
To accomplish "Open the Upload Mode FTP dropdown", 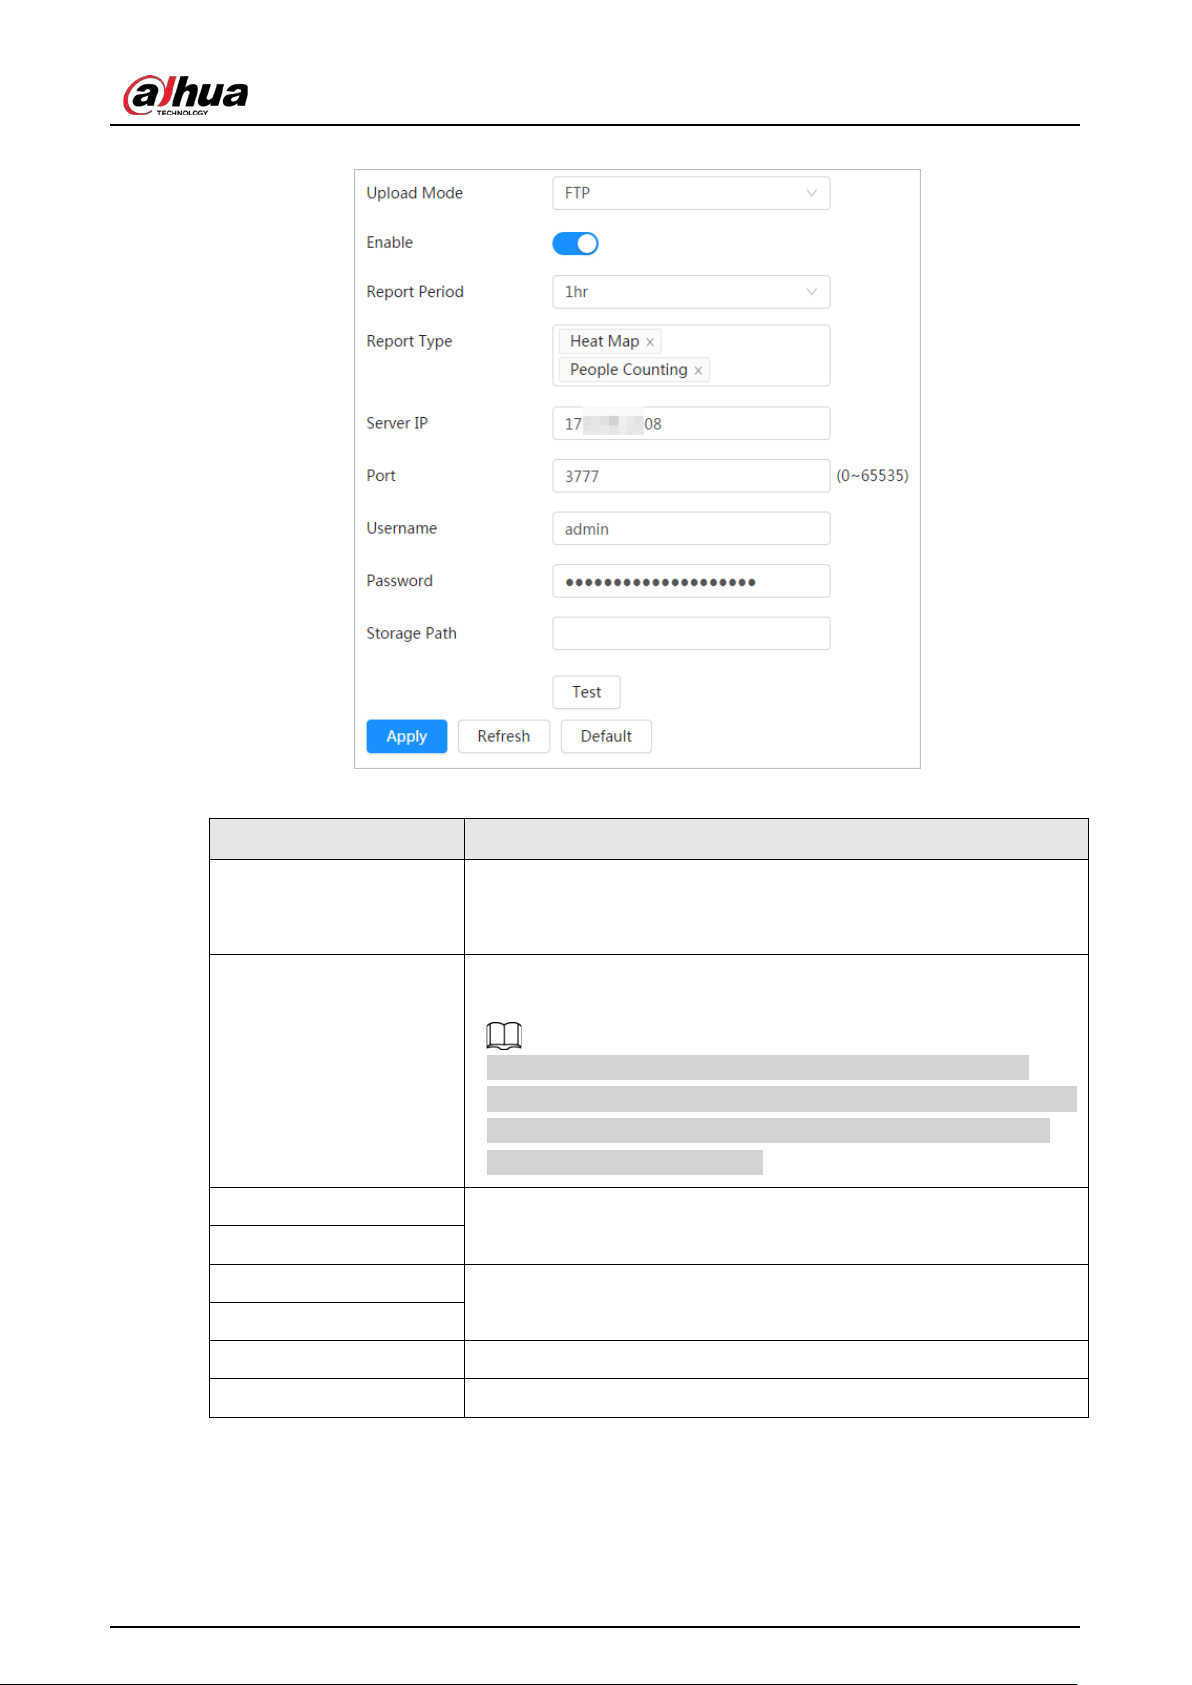I will [x=691, y=193].
